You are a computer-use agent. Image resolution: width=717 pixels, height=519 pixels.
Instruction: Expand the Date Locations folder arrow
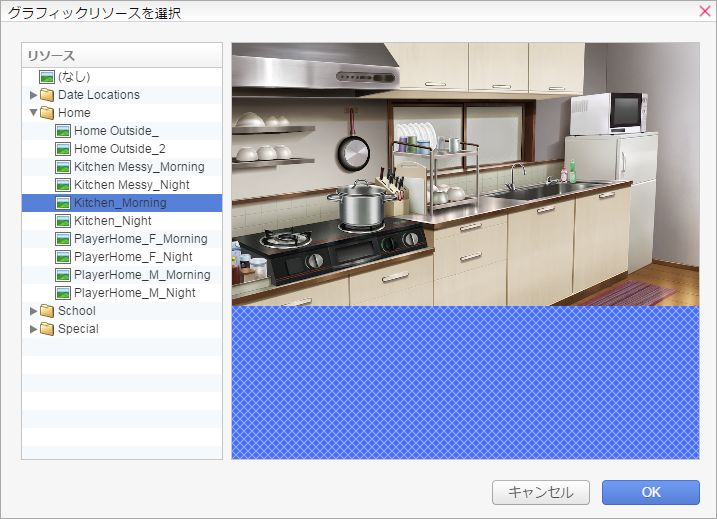coord(33,95)
